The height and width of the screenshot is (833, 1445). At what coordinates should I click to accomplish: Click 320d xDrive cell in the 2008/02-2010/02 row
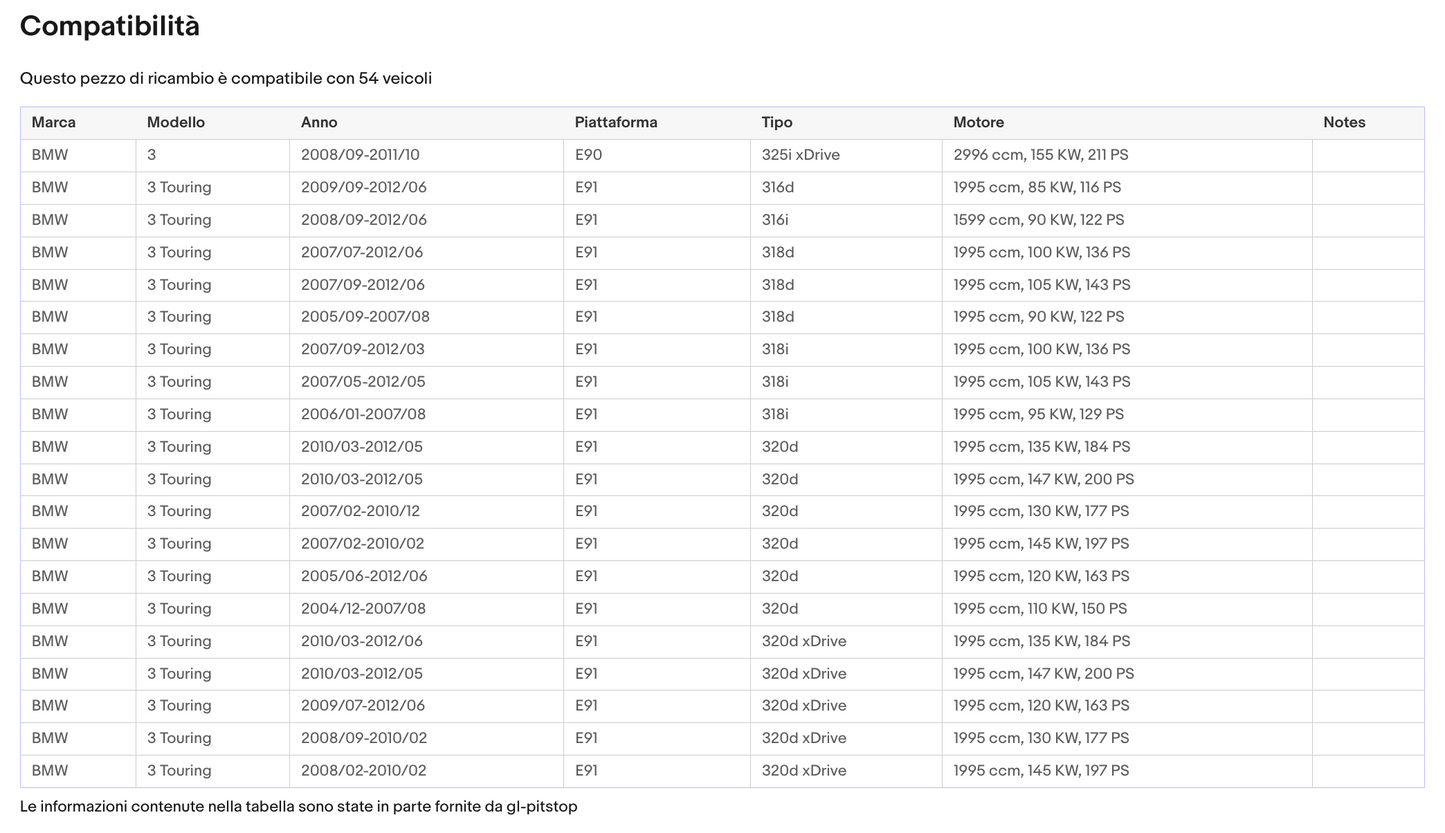point(846,771)
